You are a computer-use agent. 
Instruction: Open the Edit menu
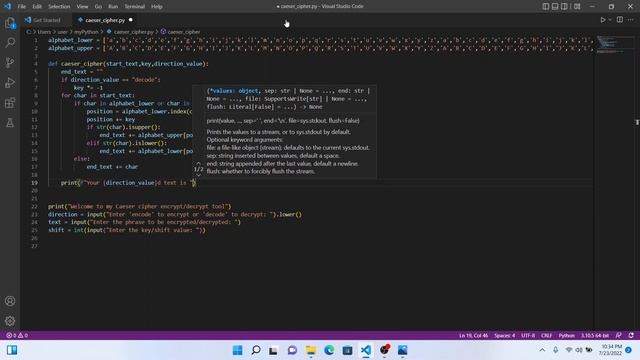(37, 7)
